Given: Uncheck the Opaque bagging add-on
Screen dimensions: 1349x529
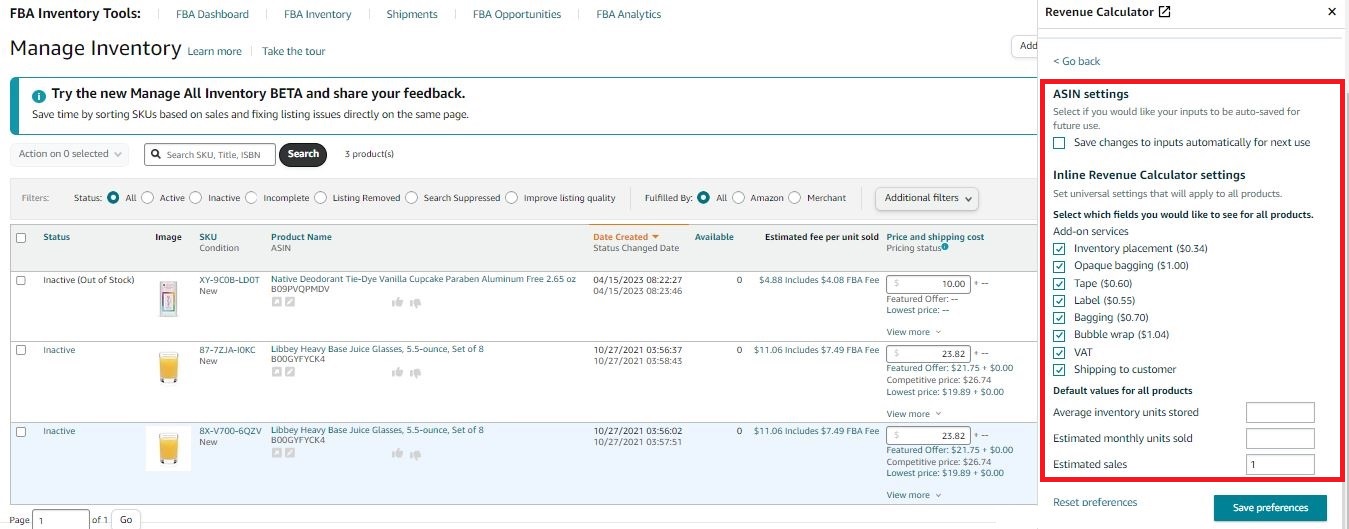Looking at the screenshot, I should [x=1060, y=266].
